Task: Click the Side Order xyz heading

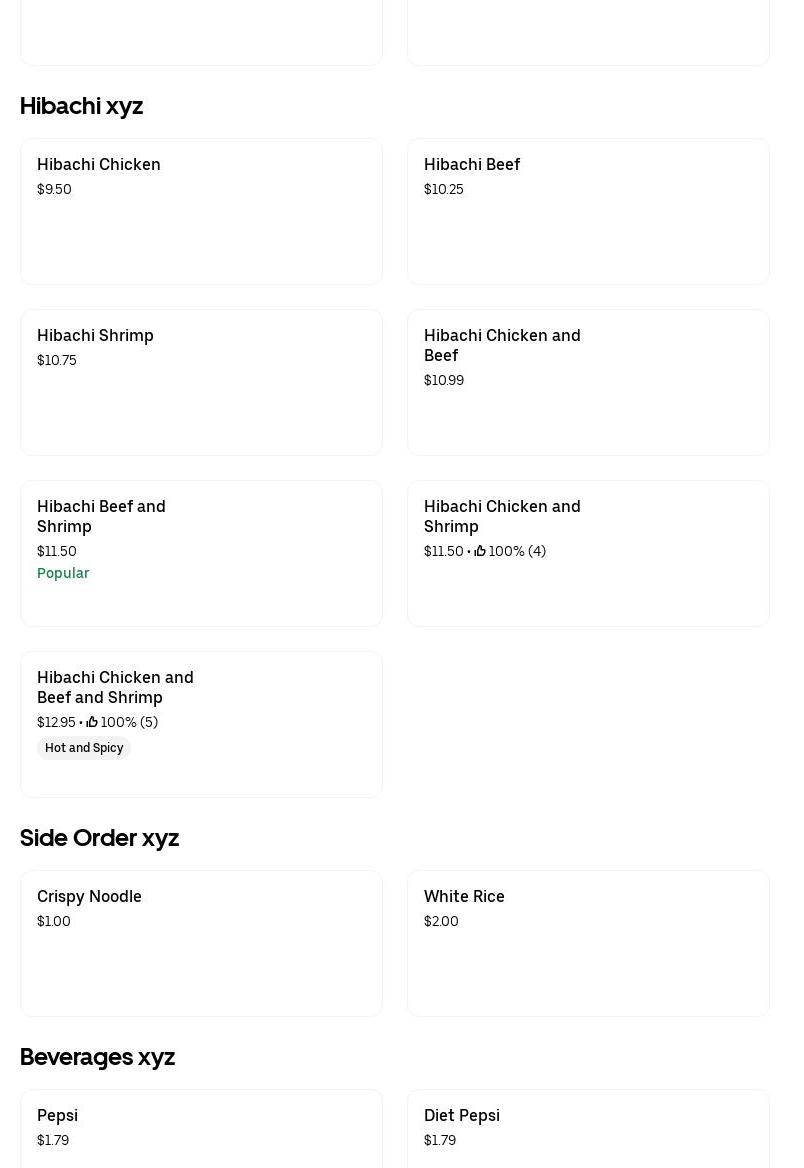Action: [x=100, y=838]
